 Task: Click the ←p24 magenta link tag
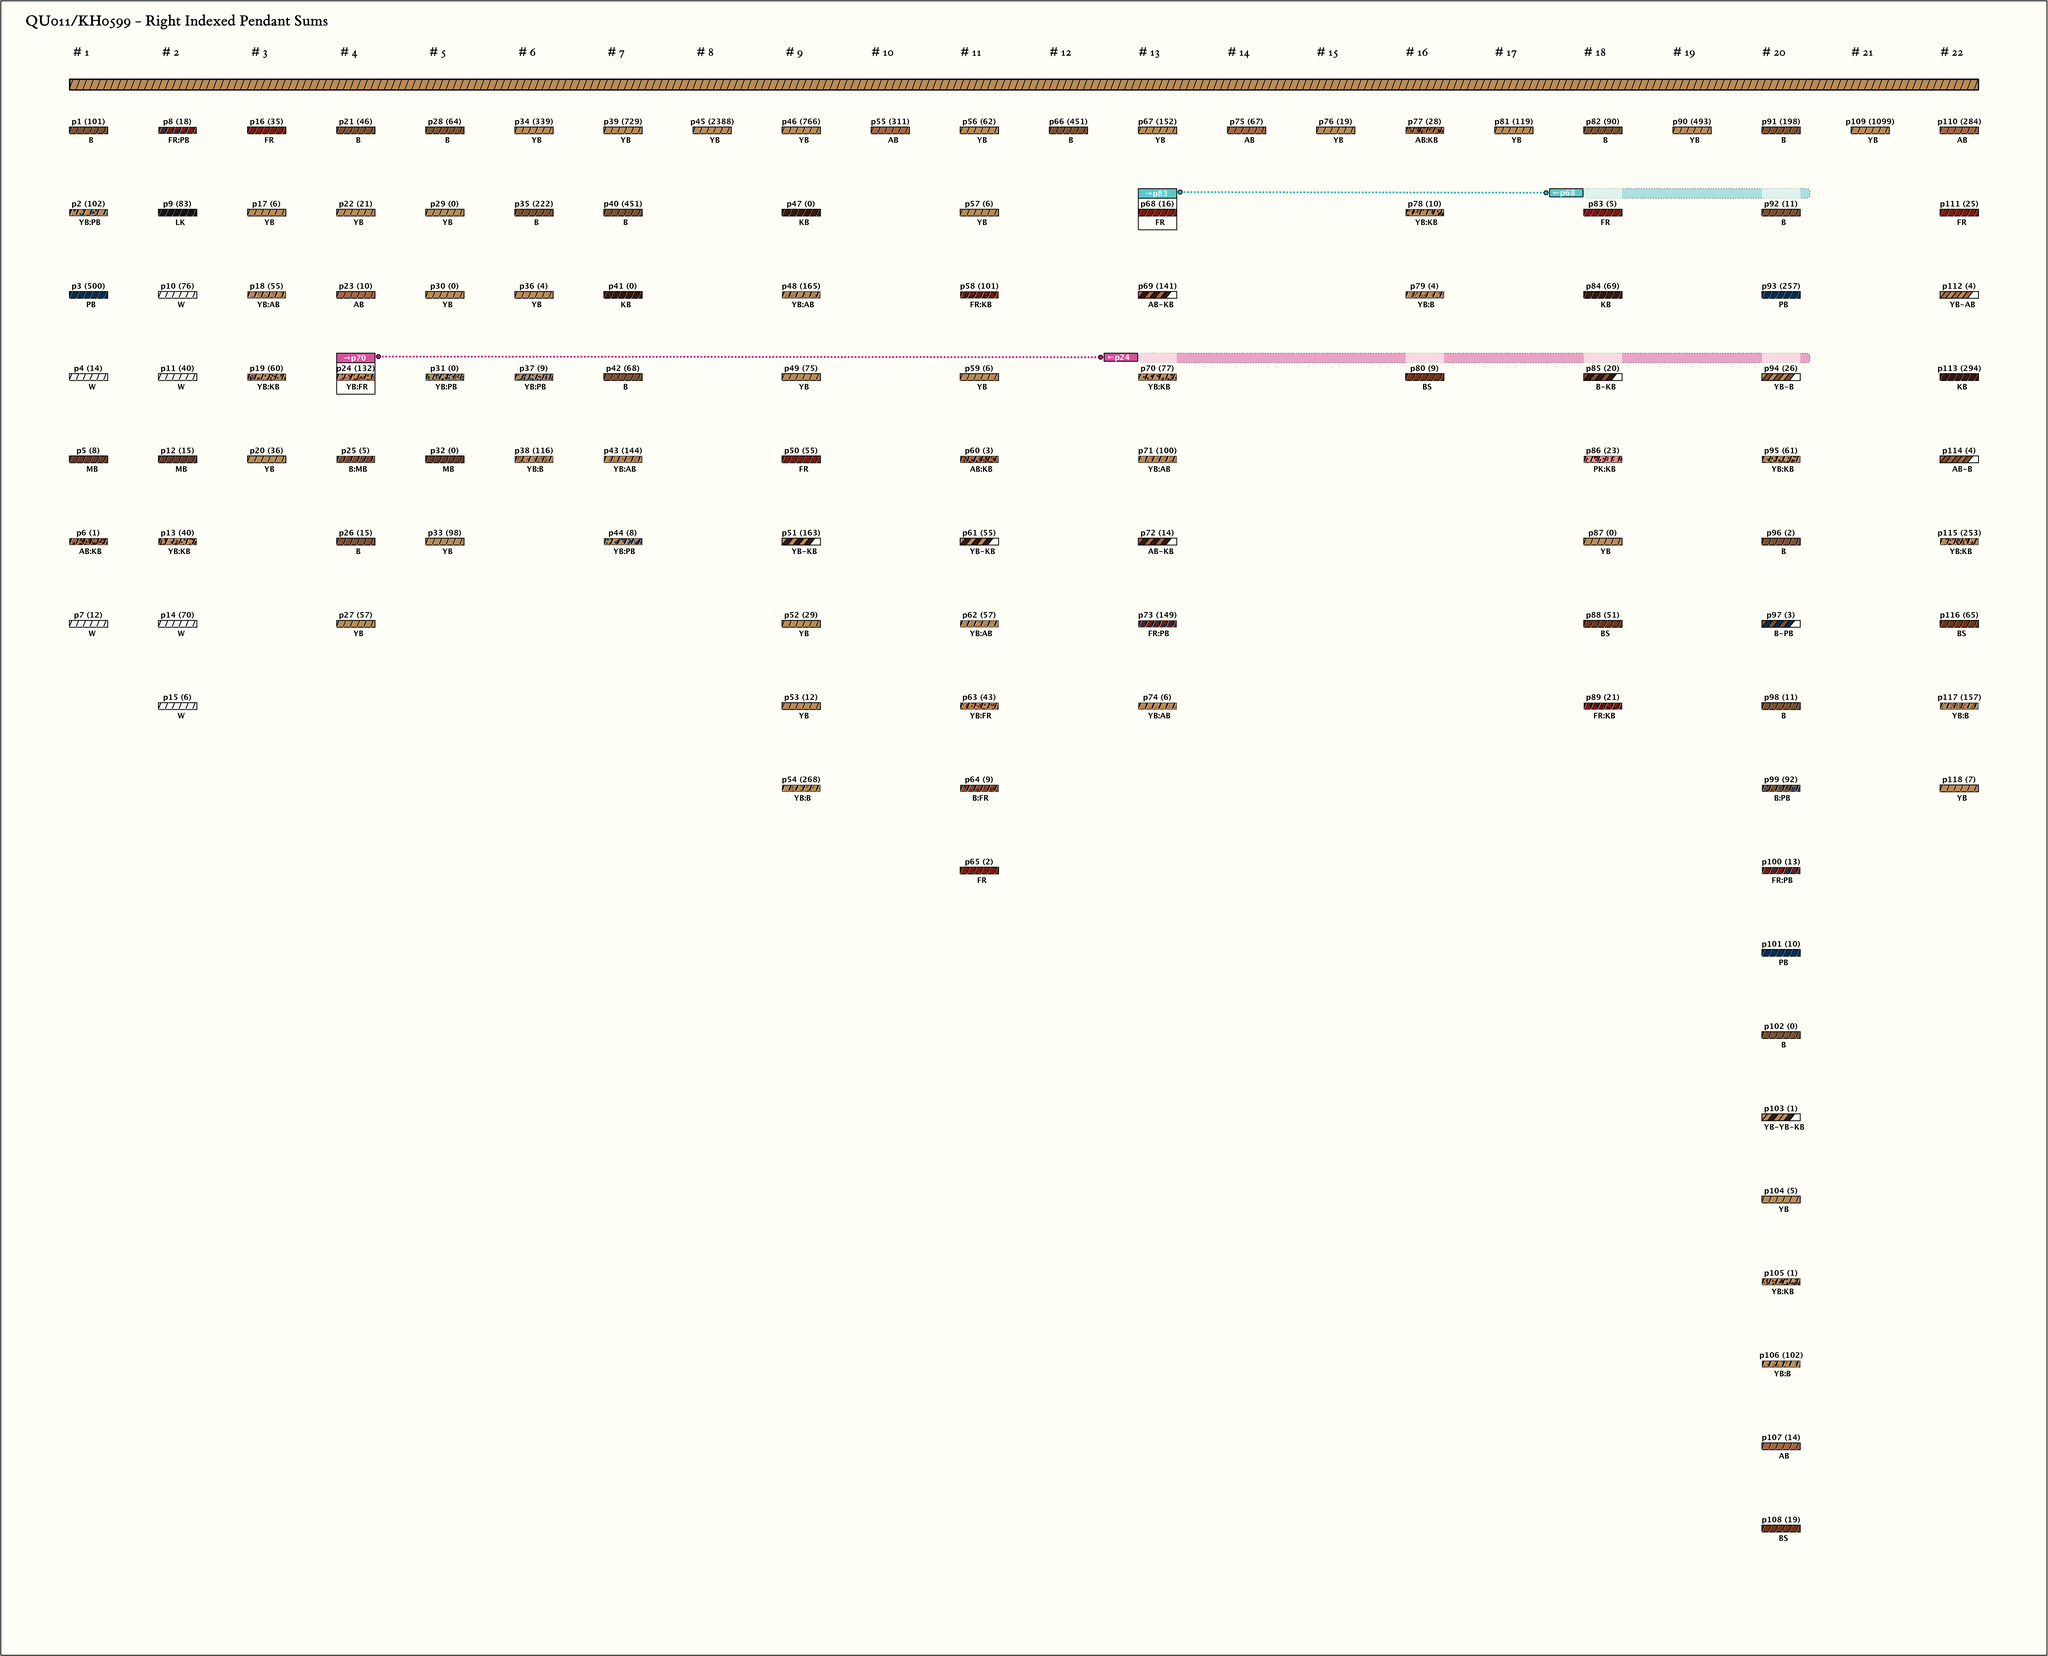coord(1121,357)
